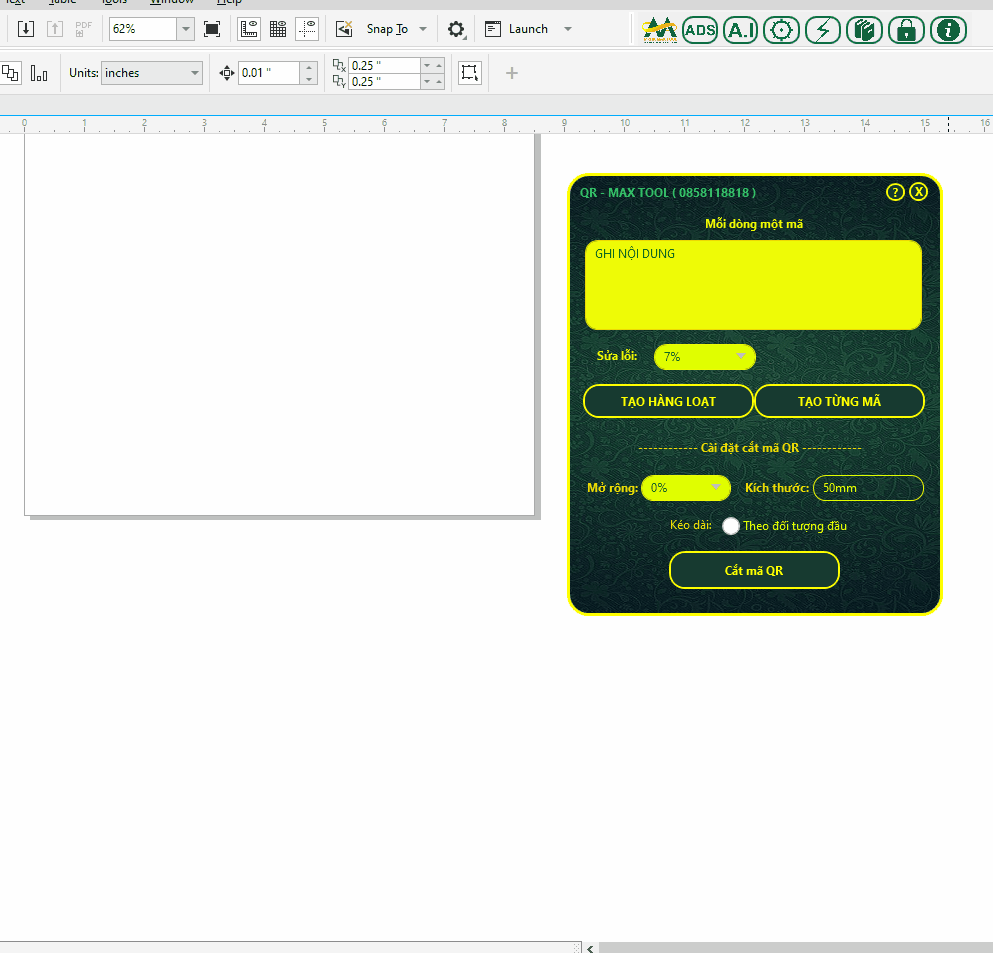
Task: Increase the nudge distance stepper value
Action: pos(309,68)
